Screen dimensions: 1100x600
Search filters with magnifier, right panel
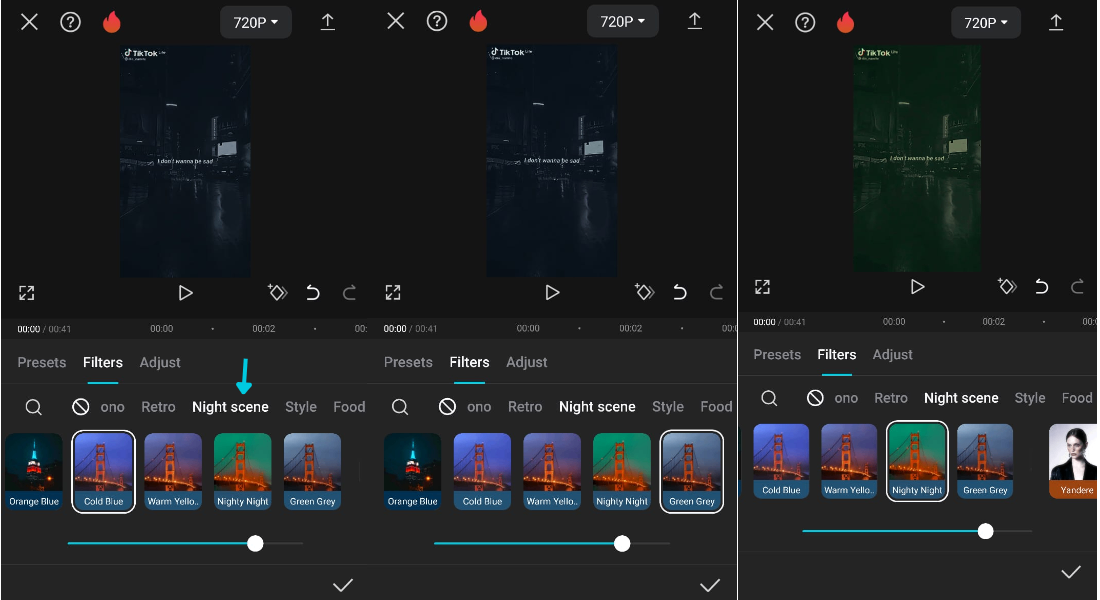point(769,399)
